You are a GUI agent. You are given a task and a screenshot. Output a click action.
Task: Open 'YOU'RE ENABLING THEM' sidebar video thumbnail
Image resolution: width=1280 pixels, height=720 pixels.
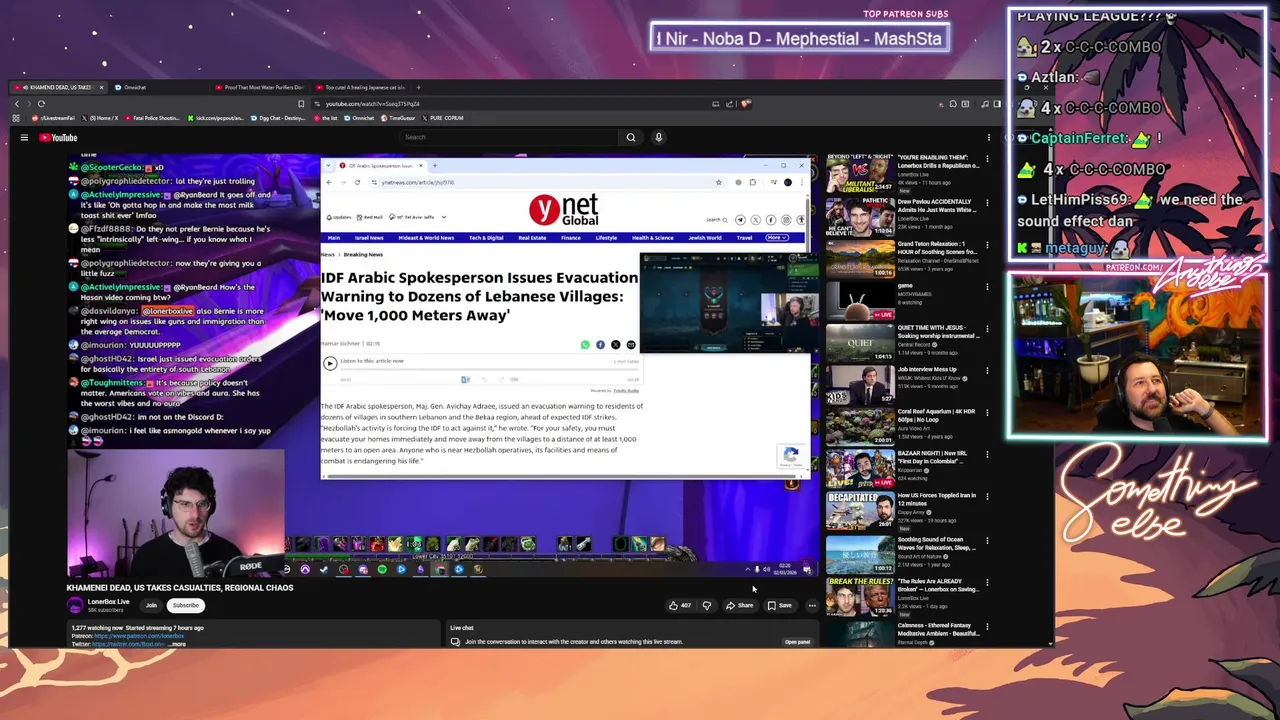click(859, 172)
